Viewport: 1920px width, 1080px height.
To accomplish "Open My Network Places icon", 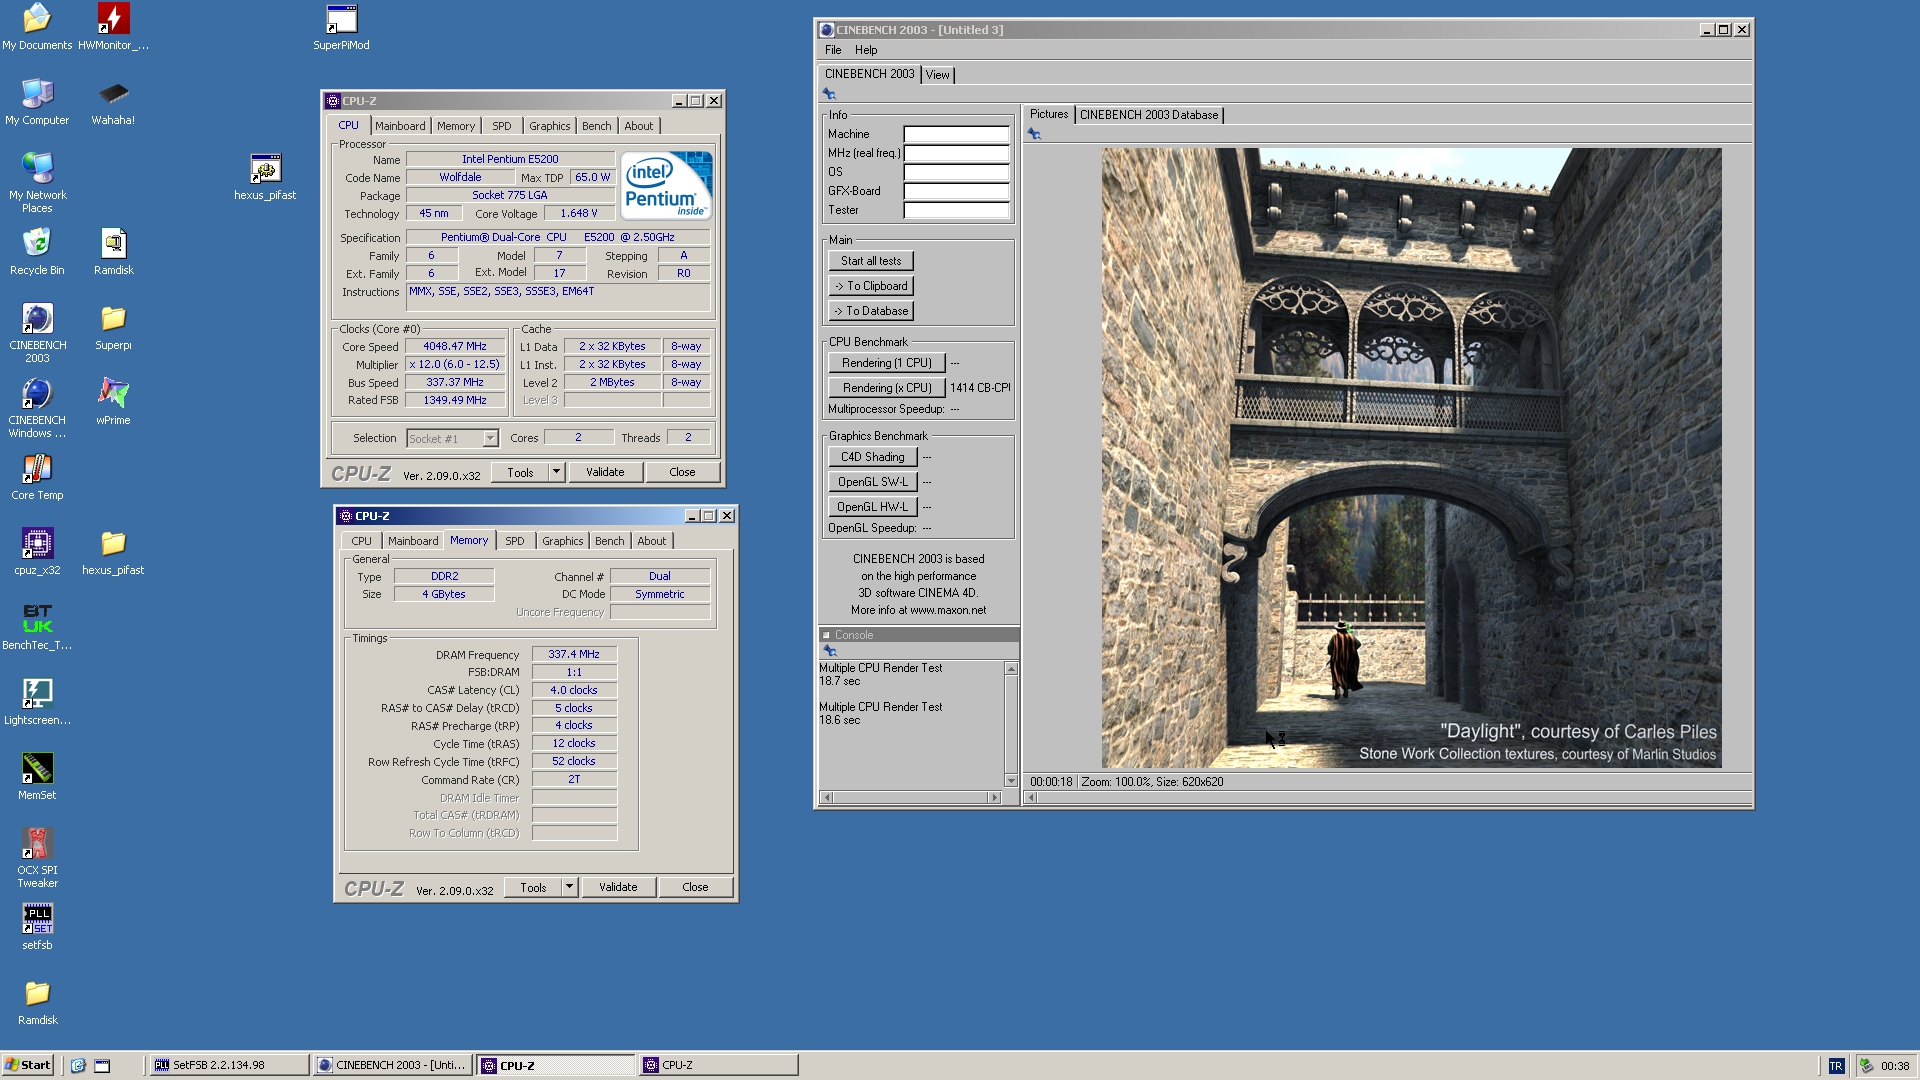I will pyautogui.click(x=37, y=183).
